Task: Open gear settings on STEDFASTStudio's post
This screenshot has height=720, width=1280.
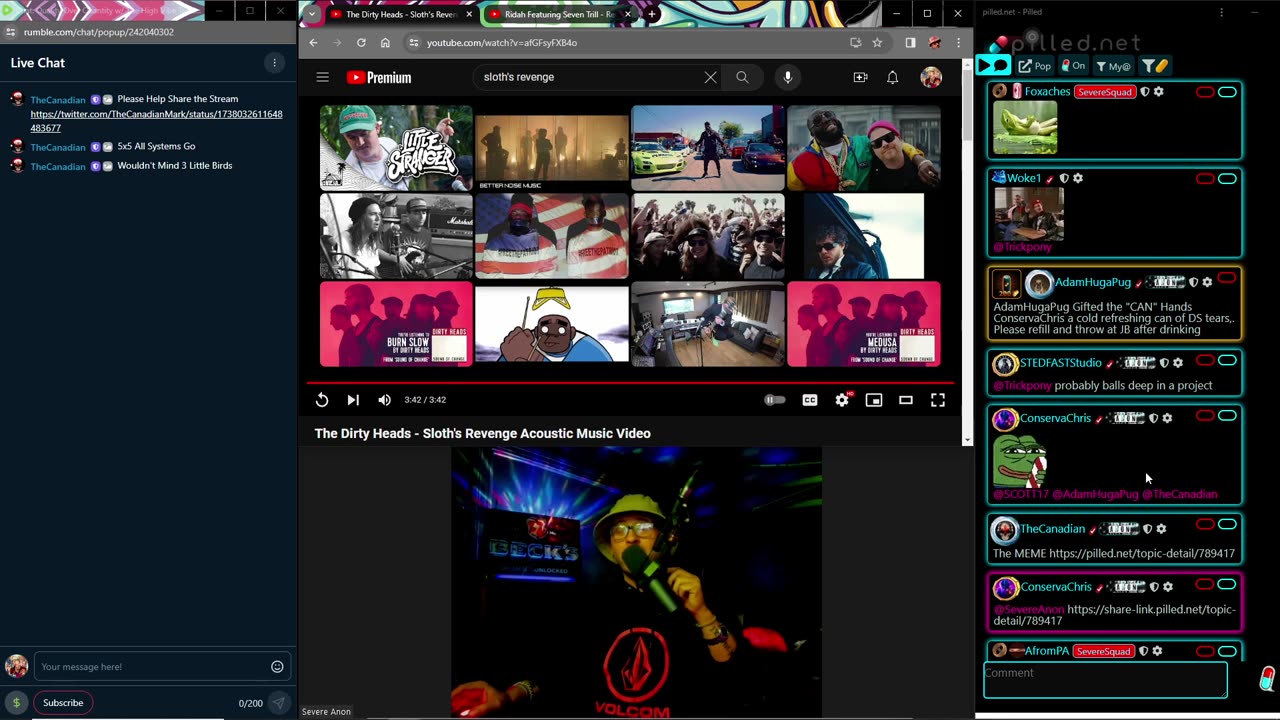Action: pyautogui.click(x=1178, y=363)
